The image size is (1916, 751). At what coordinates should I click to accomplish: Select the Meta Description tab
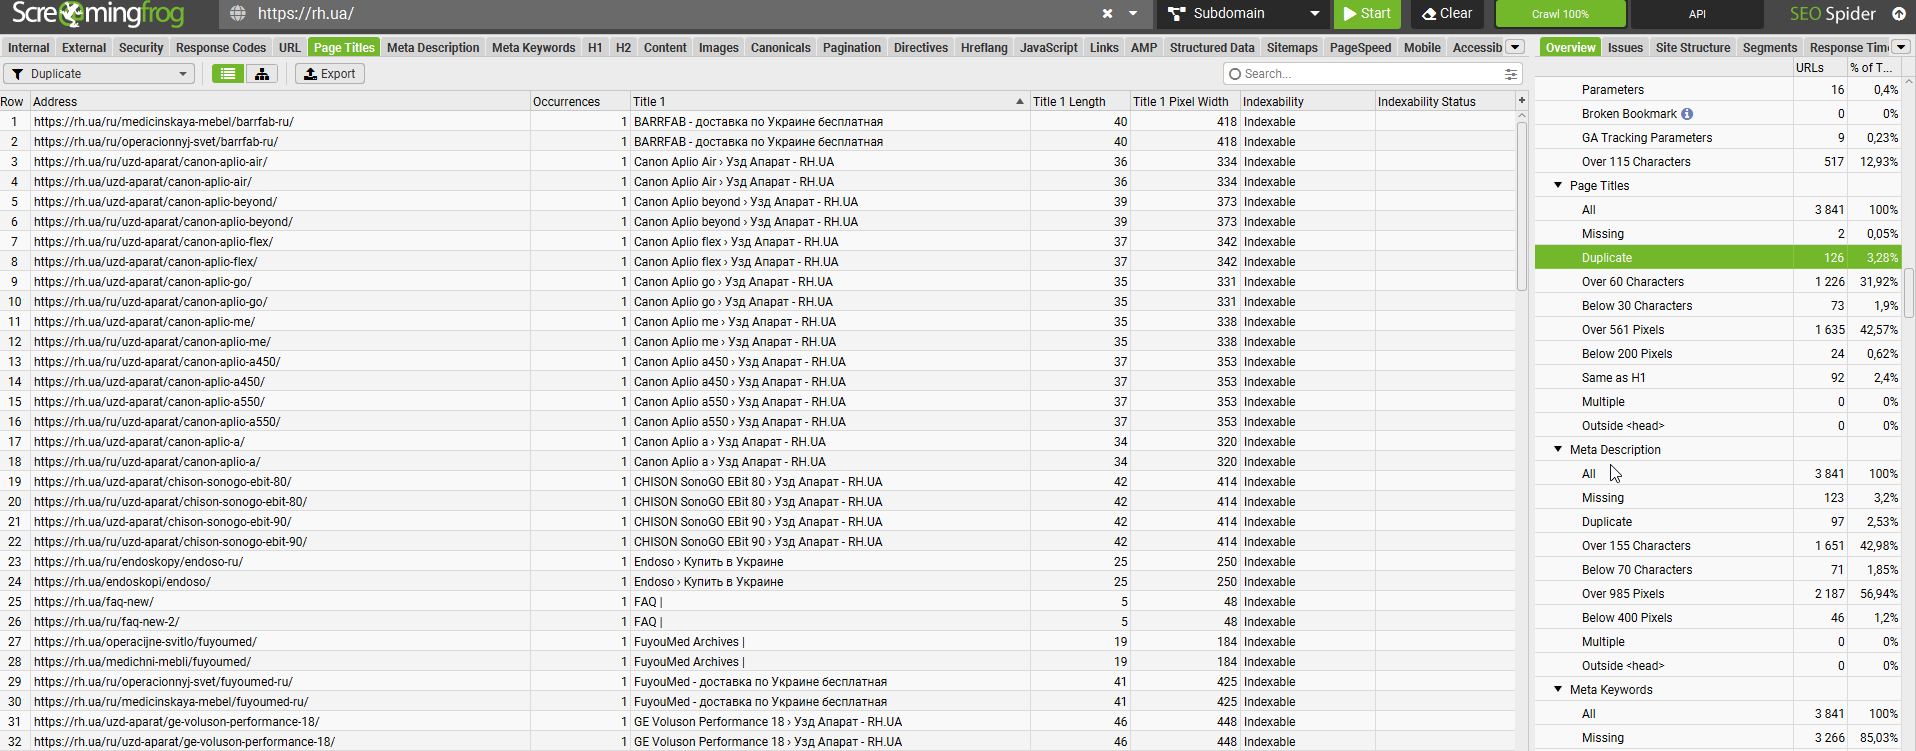point(433,48)
